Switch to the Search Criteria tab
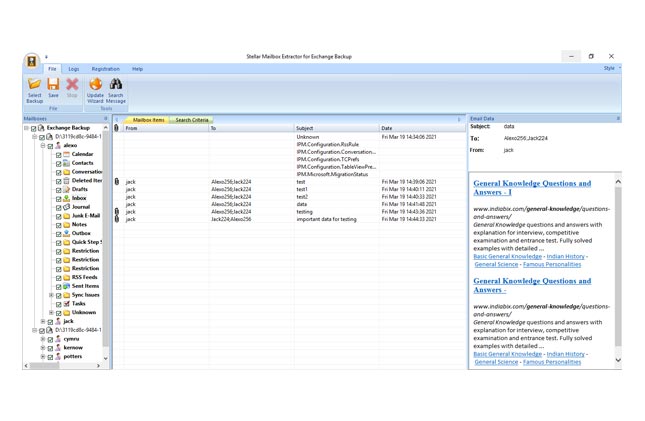The image size is (645, 421). click(192, 120)
